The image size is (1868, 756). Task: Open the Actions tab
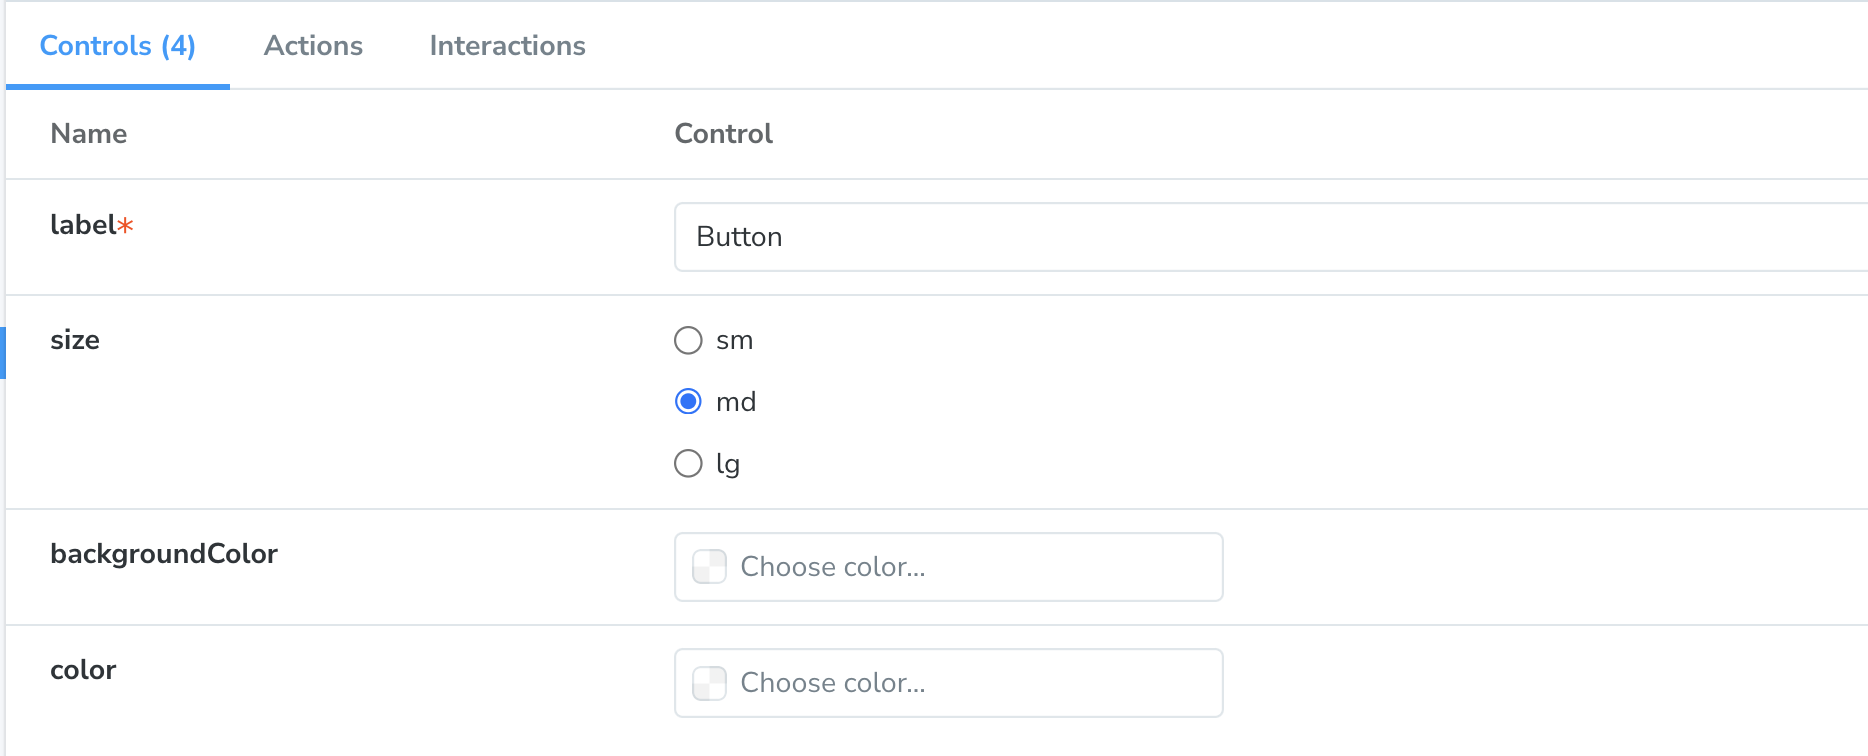313,46
